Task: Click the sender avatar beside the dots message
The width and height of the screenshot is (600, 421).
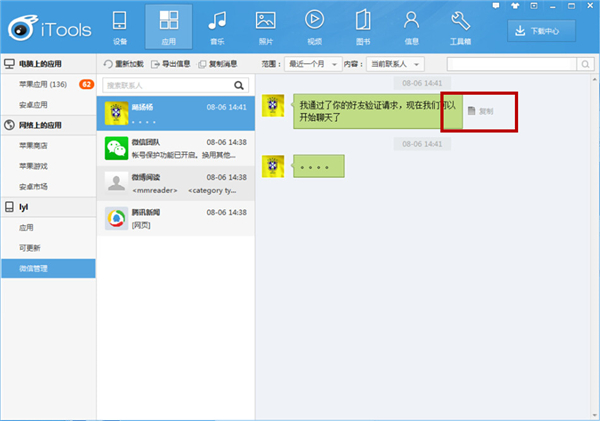Action: [x=273, y=166]
